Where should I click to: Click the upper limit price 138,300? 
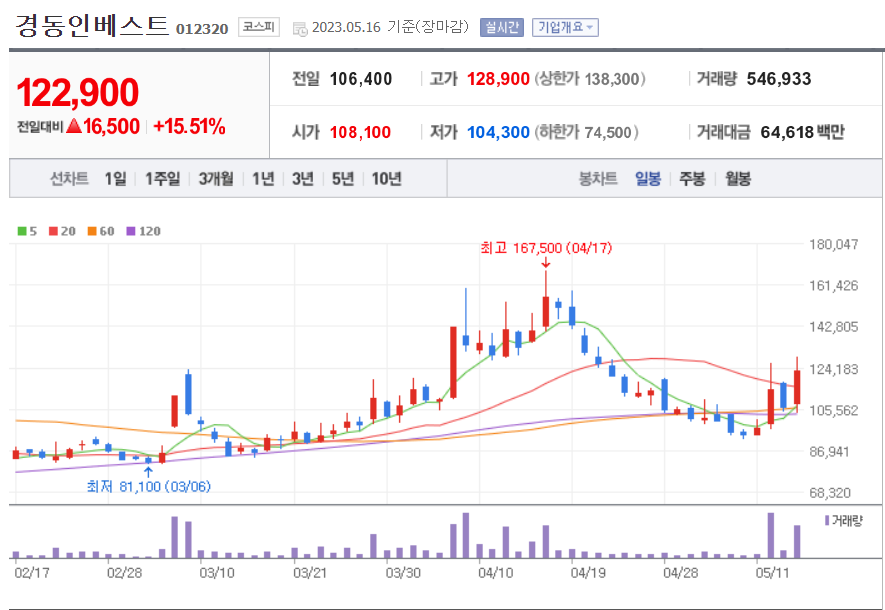[612, 78]
